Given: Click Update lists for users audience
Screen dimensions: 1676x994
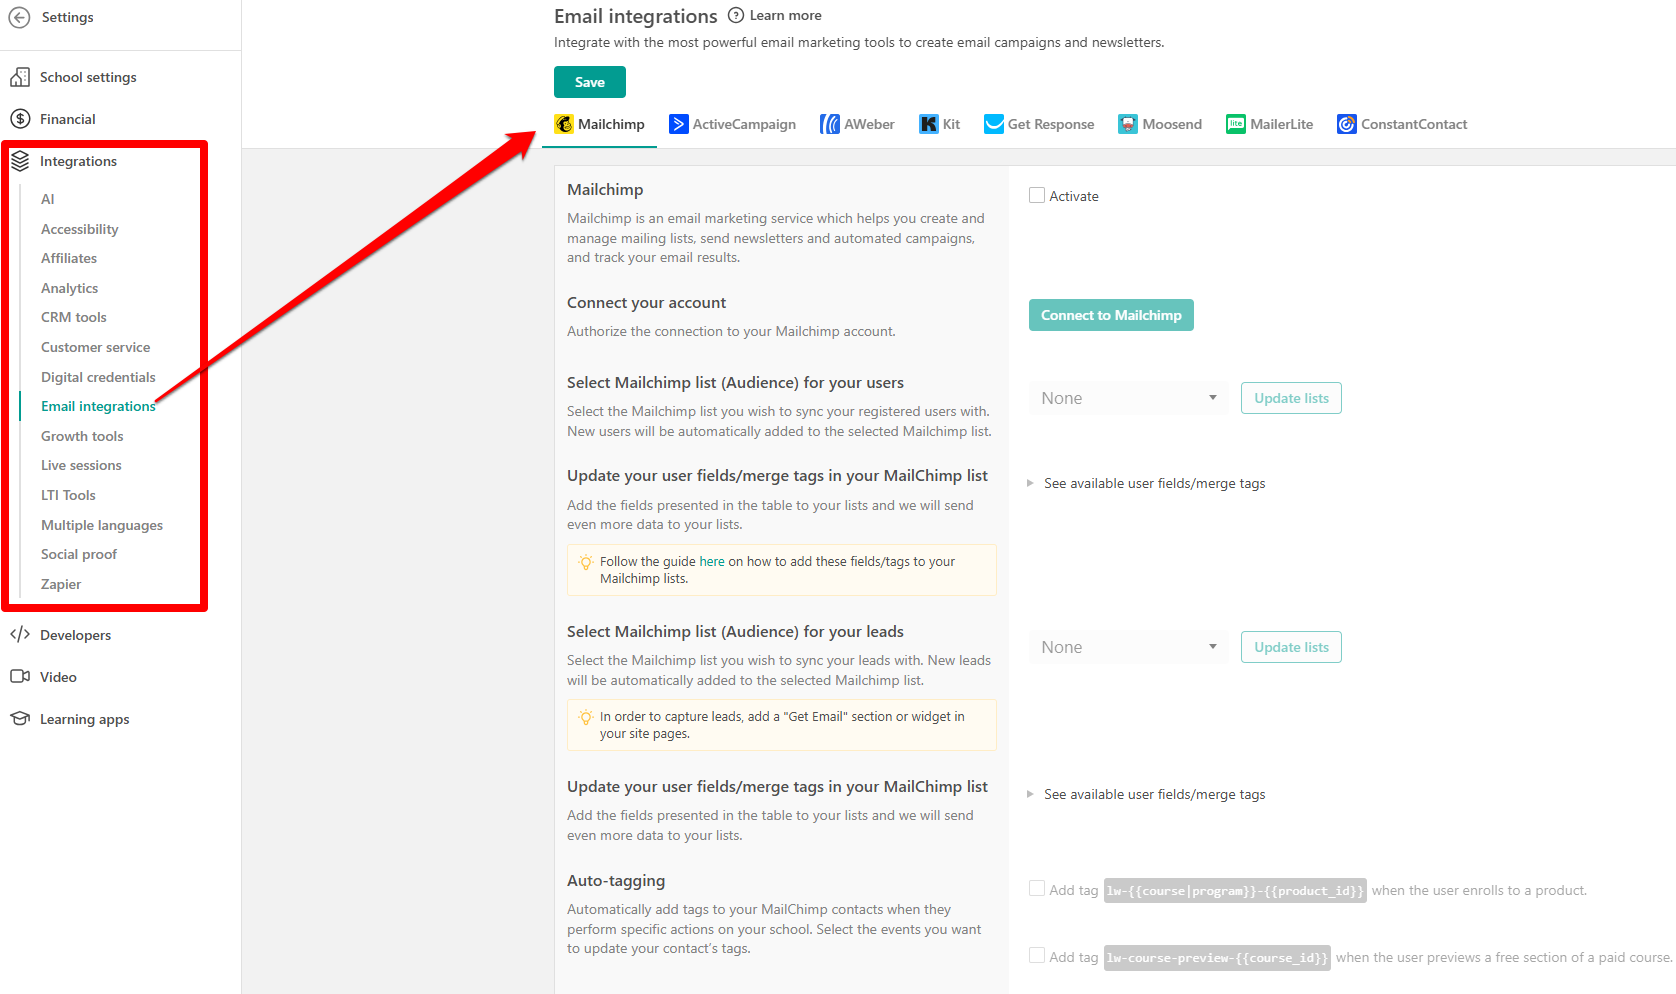Looking at the screenshot, I should tap(1291, 398).
